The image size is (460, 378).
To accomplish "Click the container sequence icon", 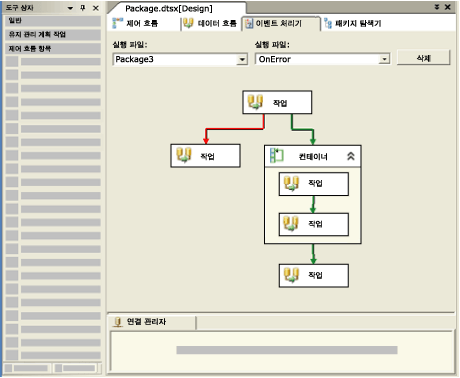I will coord(276,156).
